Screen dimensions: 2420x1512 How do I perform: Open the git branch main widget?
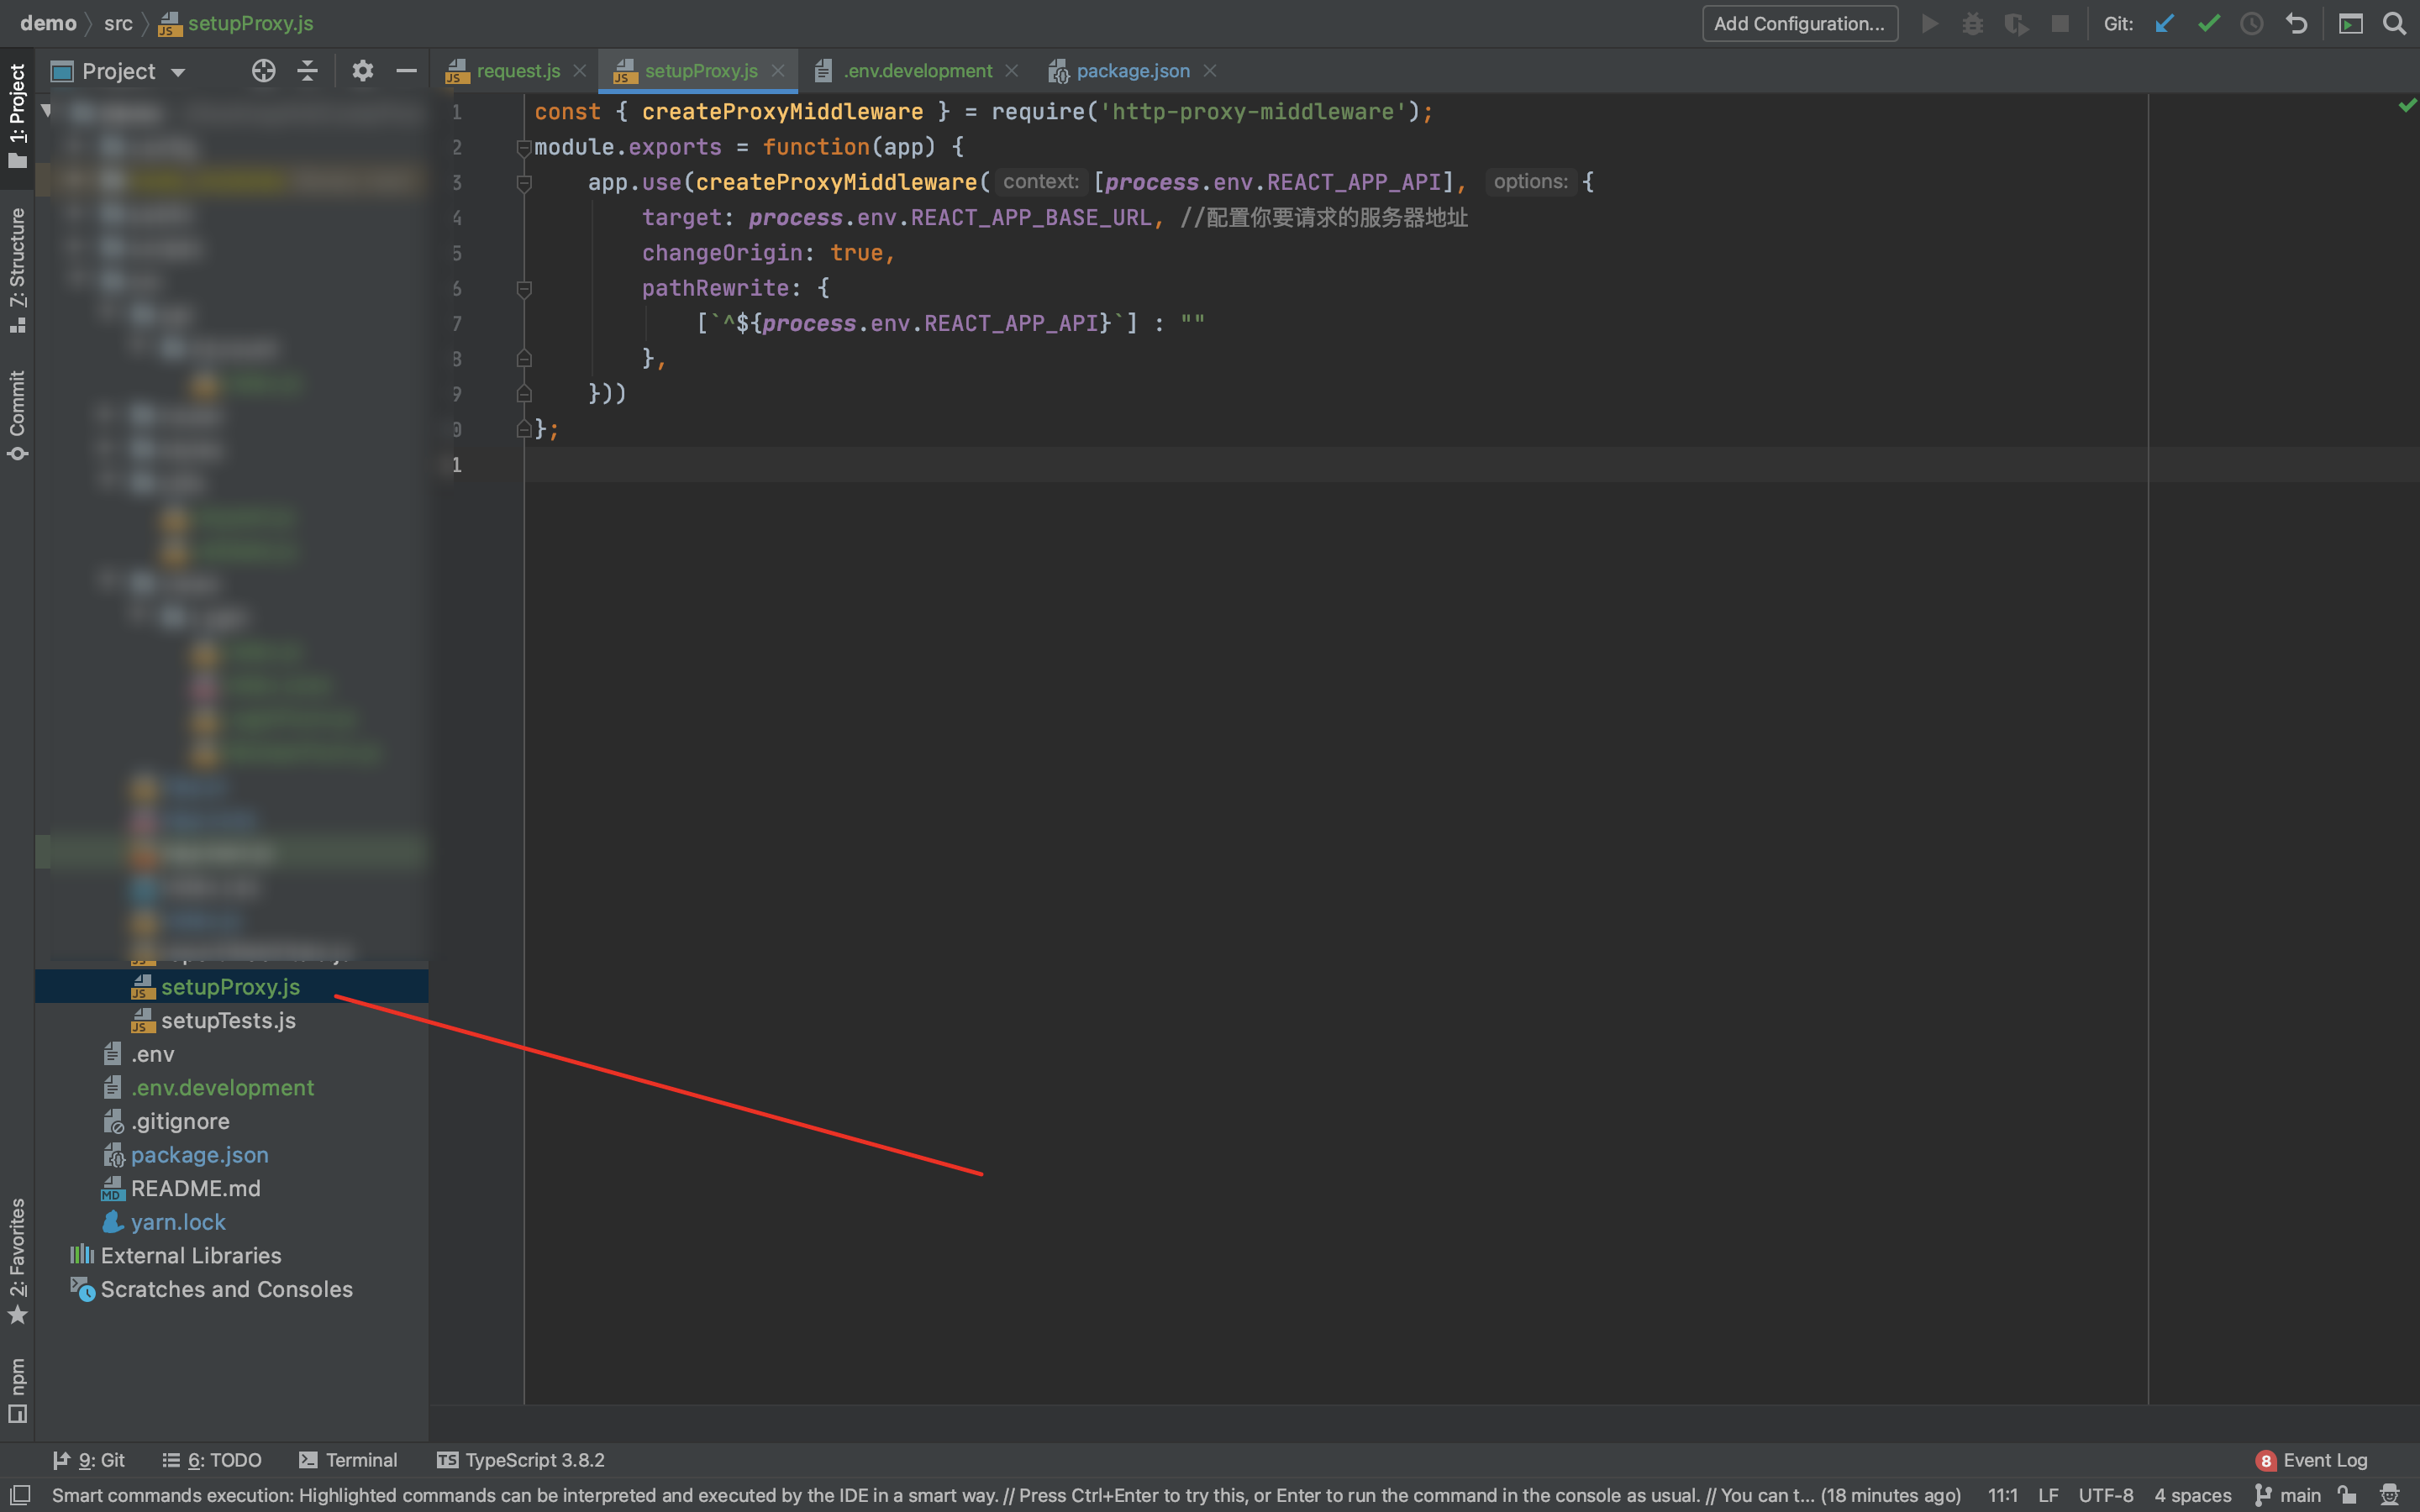click(x=2289, y=1495)
